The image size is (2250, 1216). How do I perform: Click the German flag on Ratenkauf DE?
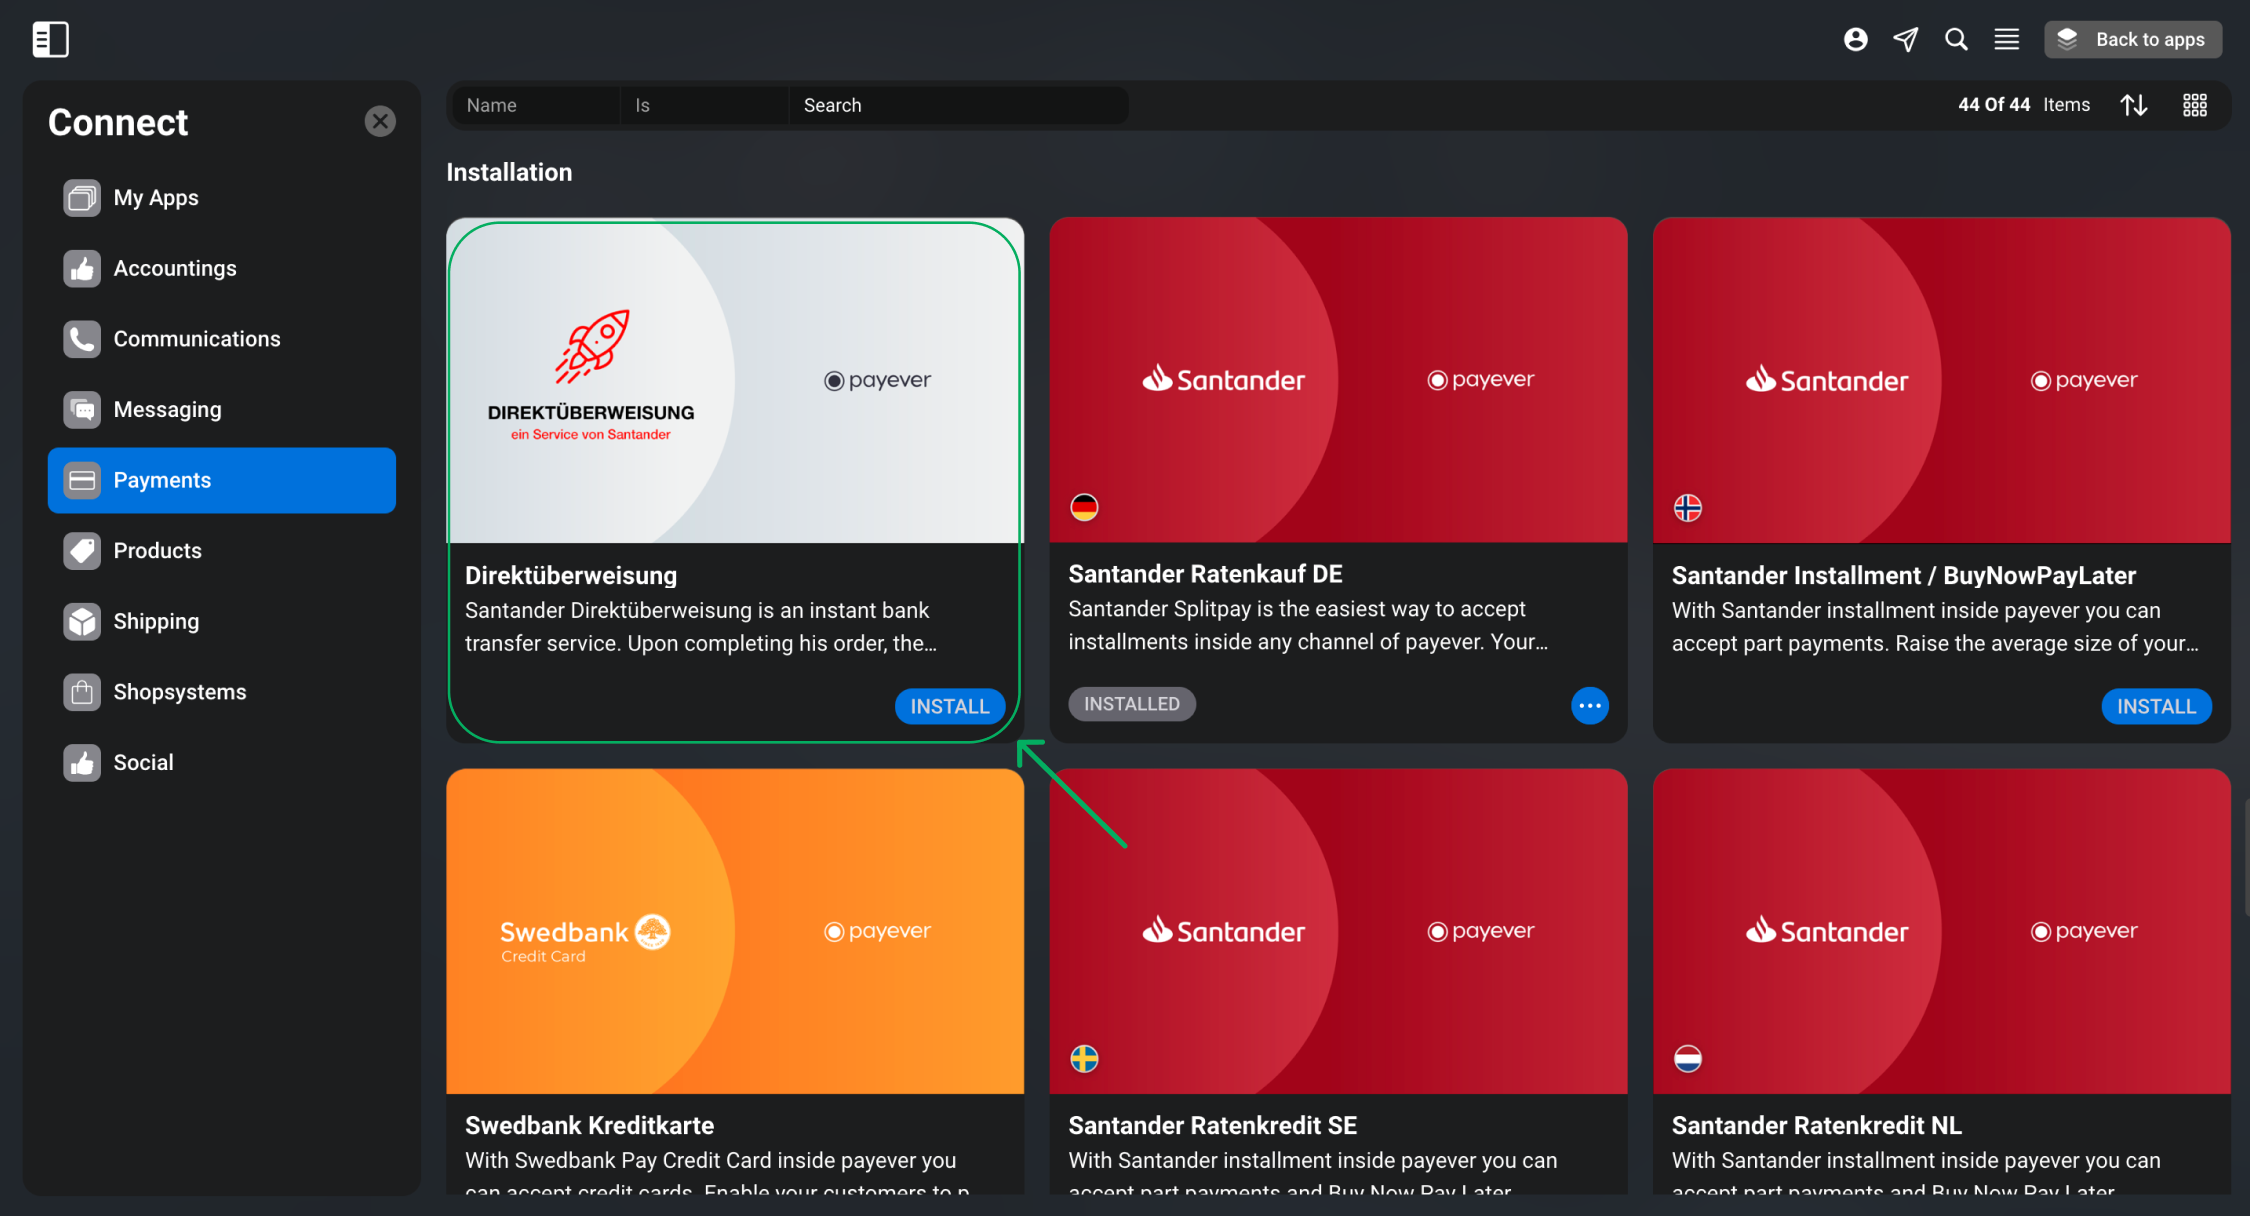coord(1084,507)
